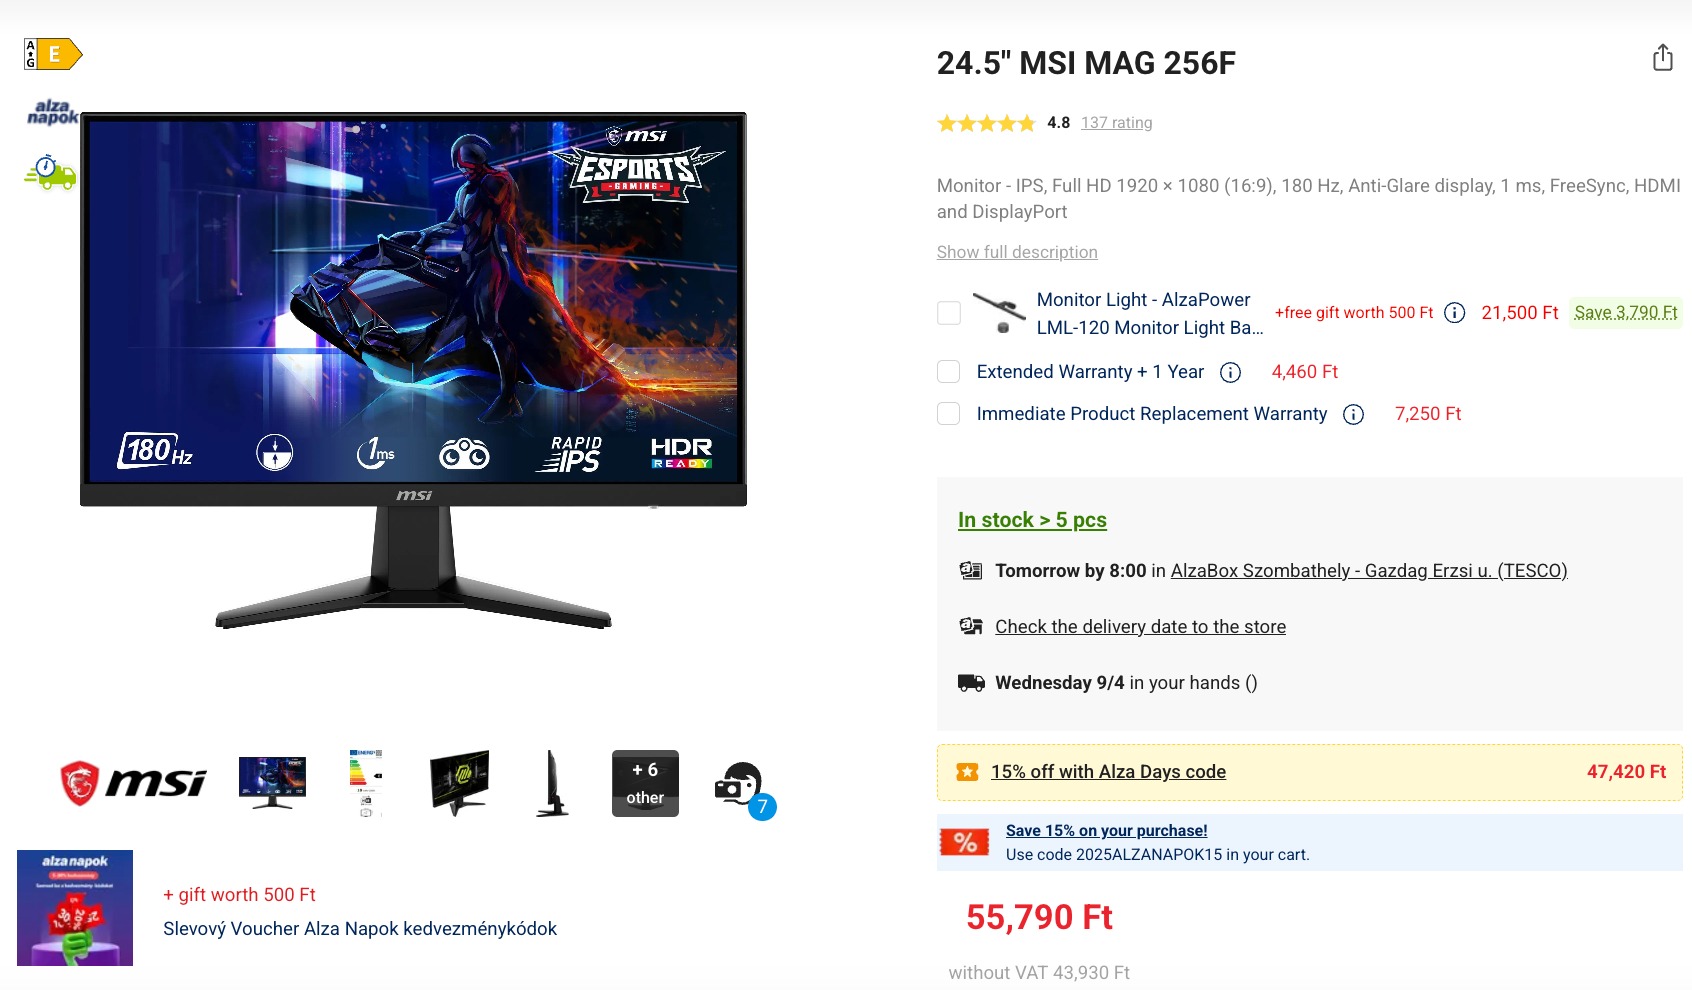This screenshot has height=990, width=1692.
Task: Tick Immediate Product Replacement Warranty checkbox
Action: pos(949,414)
